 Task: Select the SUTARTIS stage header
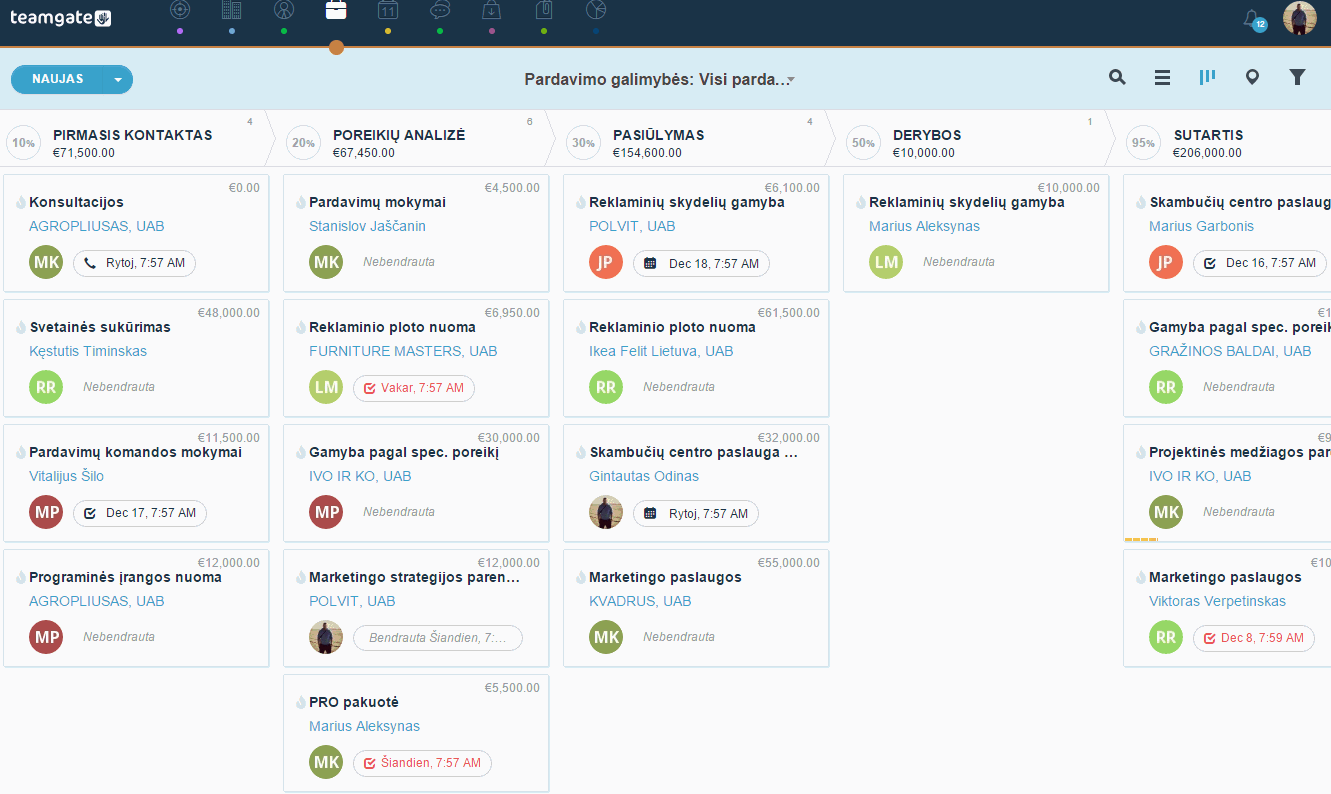(x=1208, y=135)
